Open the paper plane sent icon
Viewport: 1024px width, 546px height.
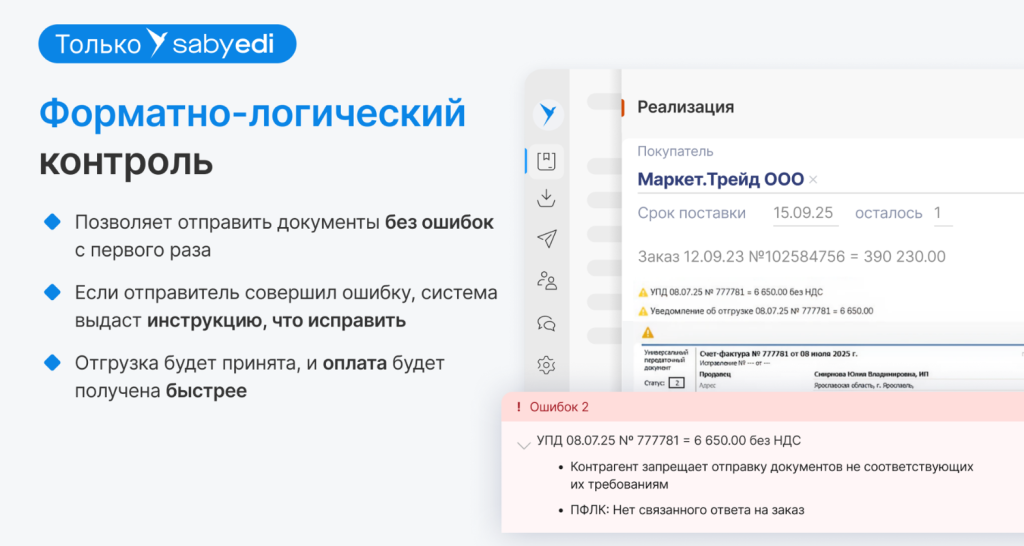(547, 238)
